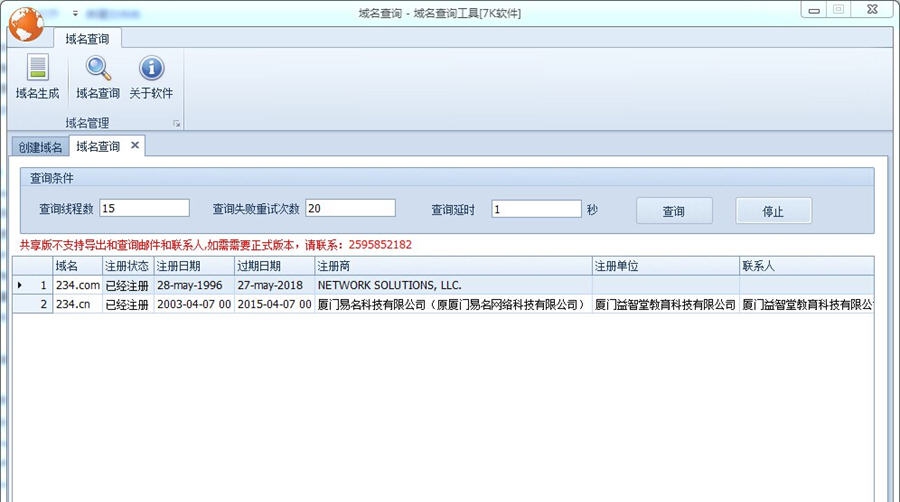Expand the 域名管理 group dialog launcher
Image resolution: width=900 pixels, height=502 pixels.
click(x=176, y=123)
